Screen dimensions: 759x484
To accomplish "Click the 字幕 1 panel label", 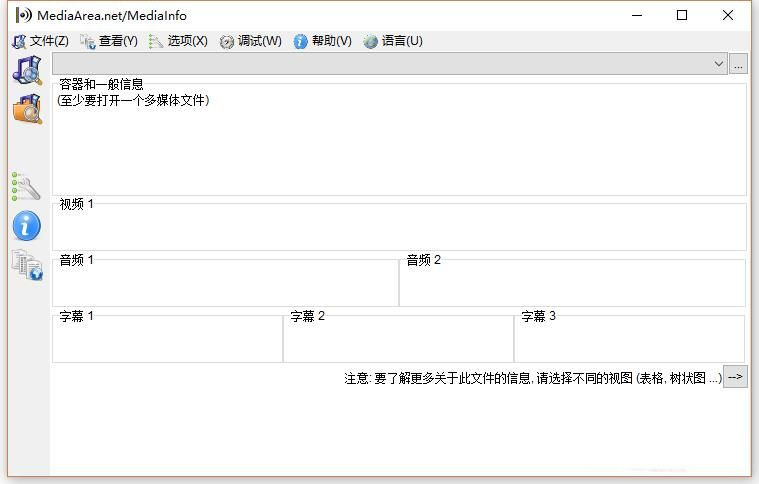I will tap(76, 317).
